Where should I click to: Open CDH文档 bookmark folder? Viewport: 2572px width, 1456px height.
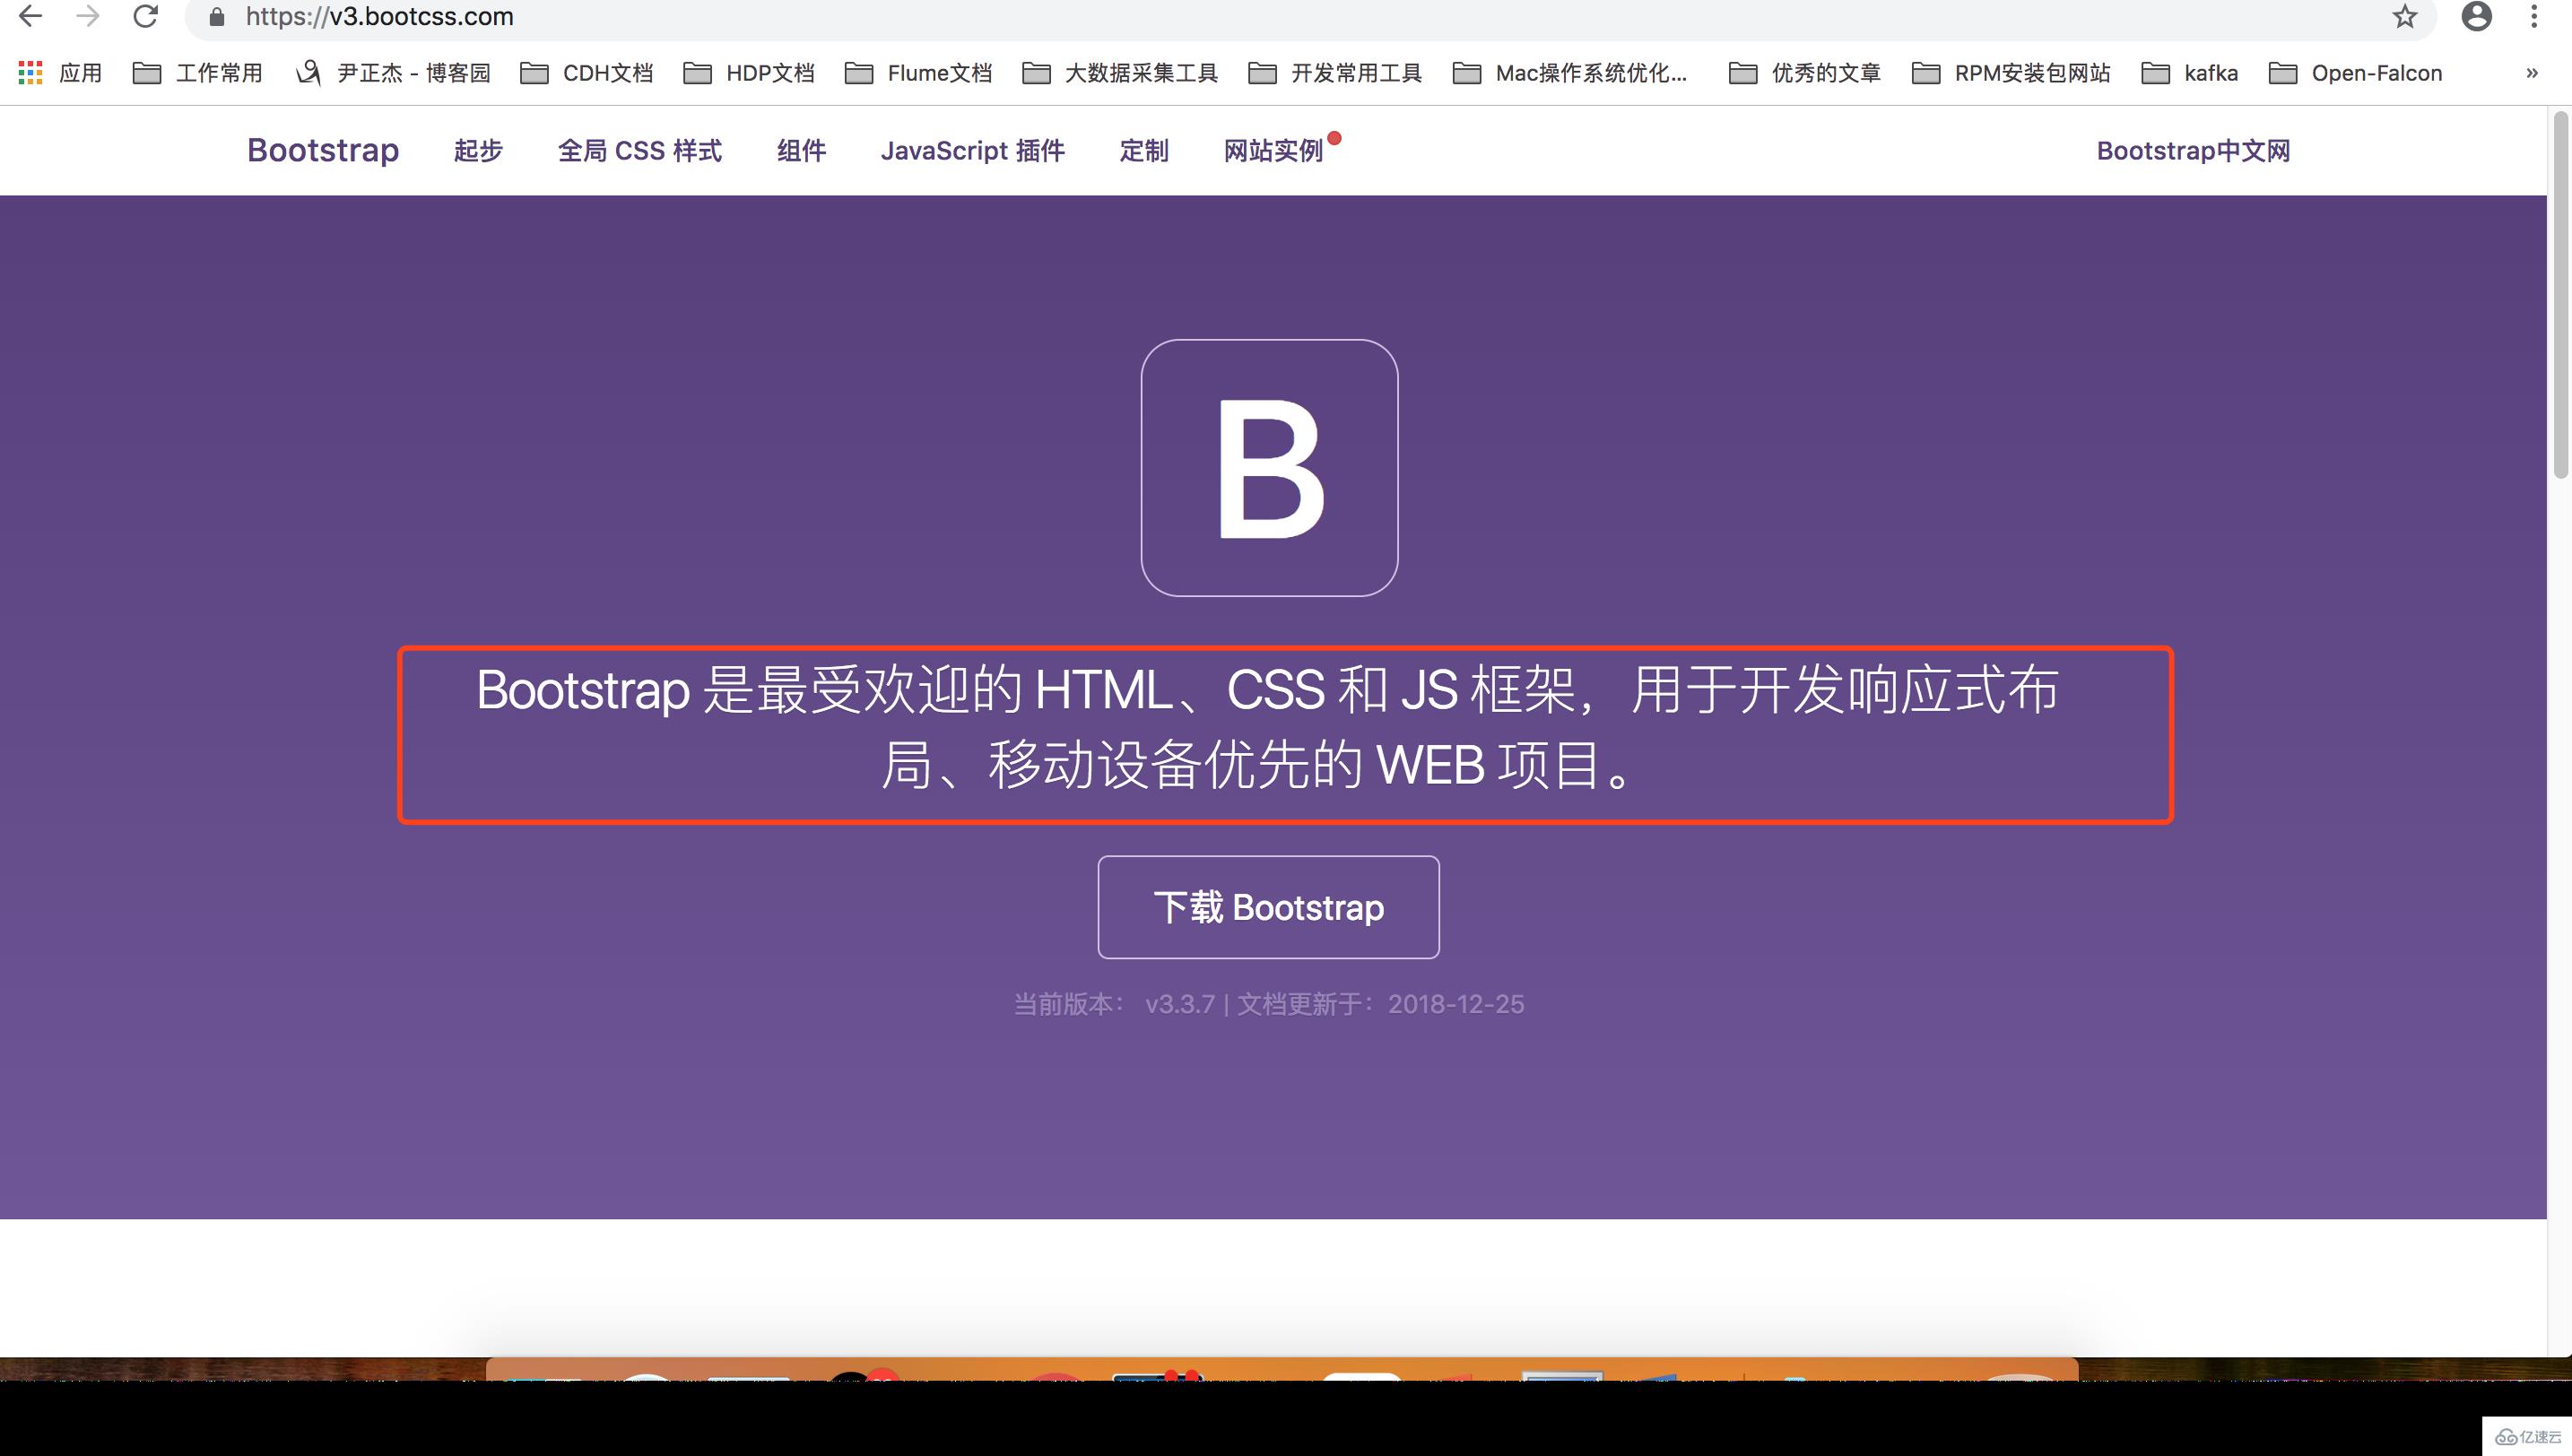(586, 73)
